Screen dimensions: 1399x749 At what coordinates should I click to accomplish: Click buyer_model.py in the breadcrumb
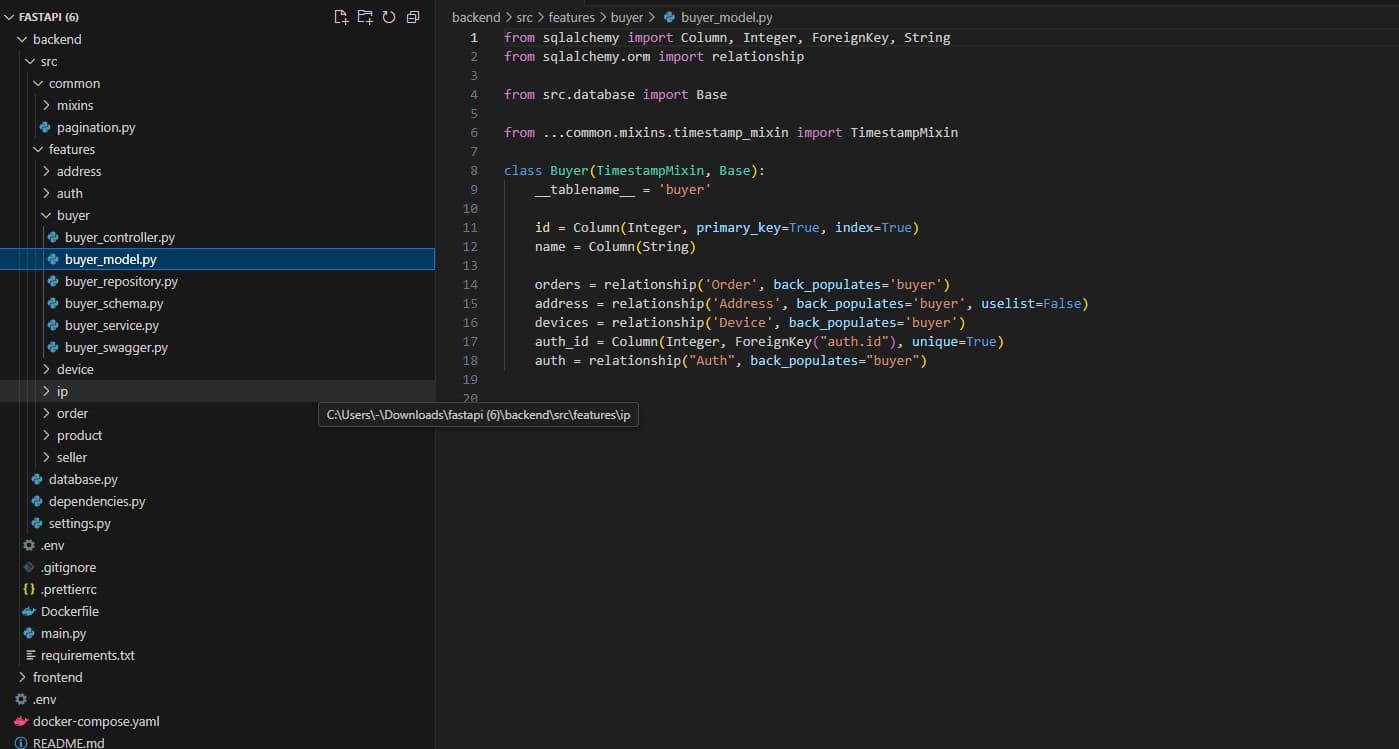tap(726, 17)
